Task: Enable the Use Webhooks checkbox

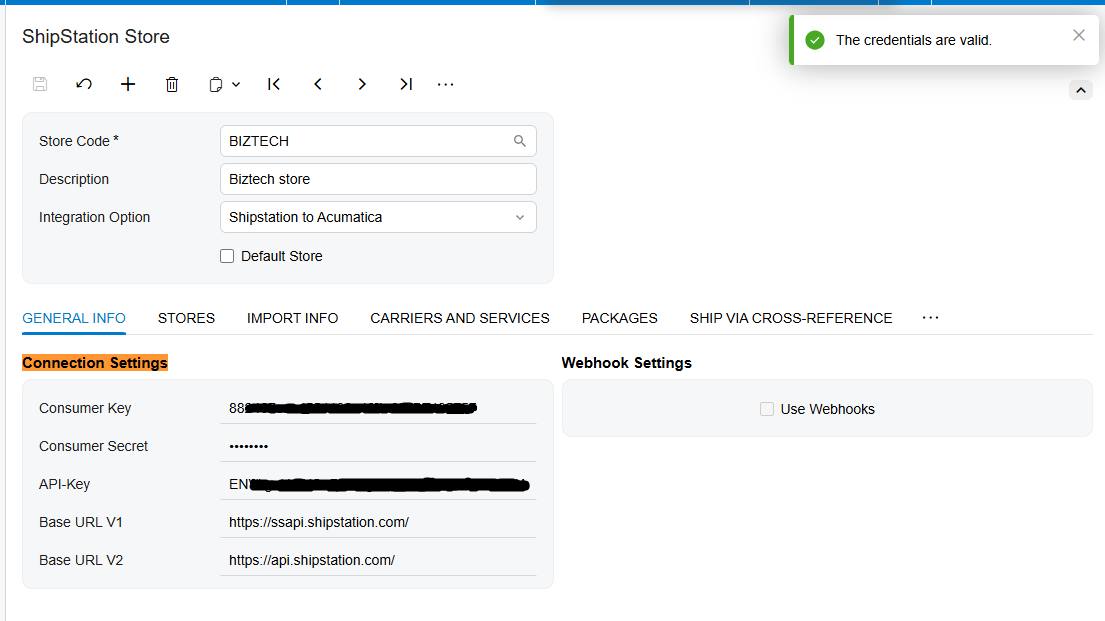Action: [x=767, y=409]
